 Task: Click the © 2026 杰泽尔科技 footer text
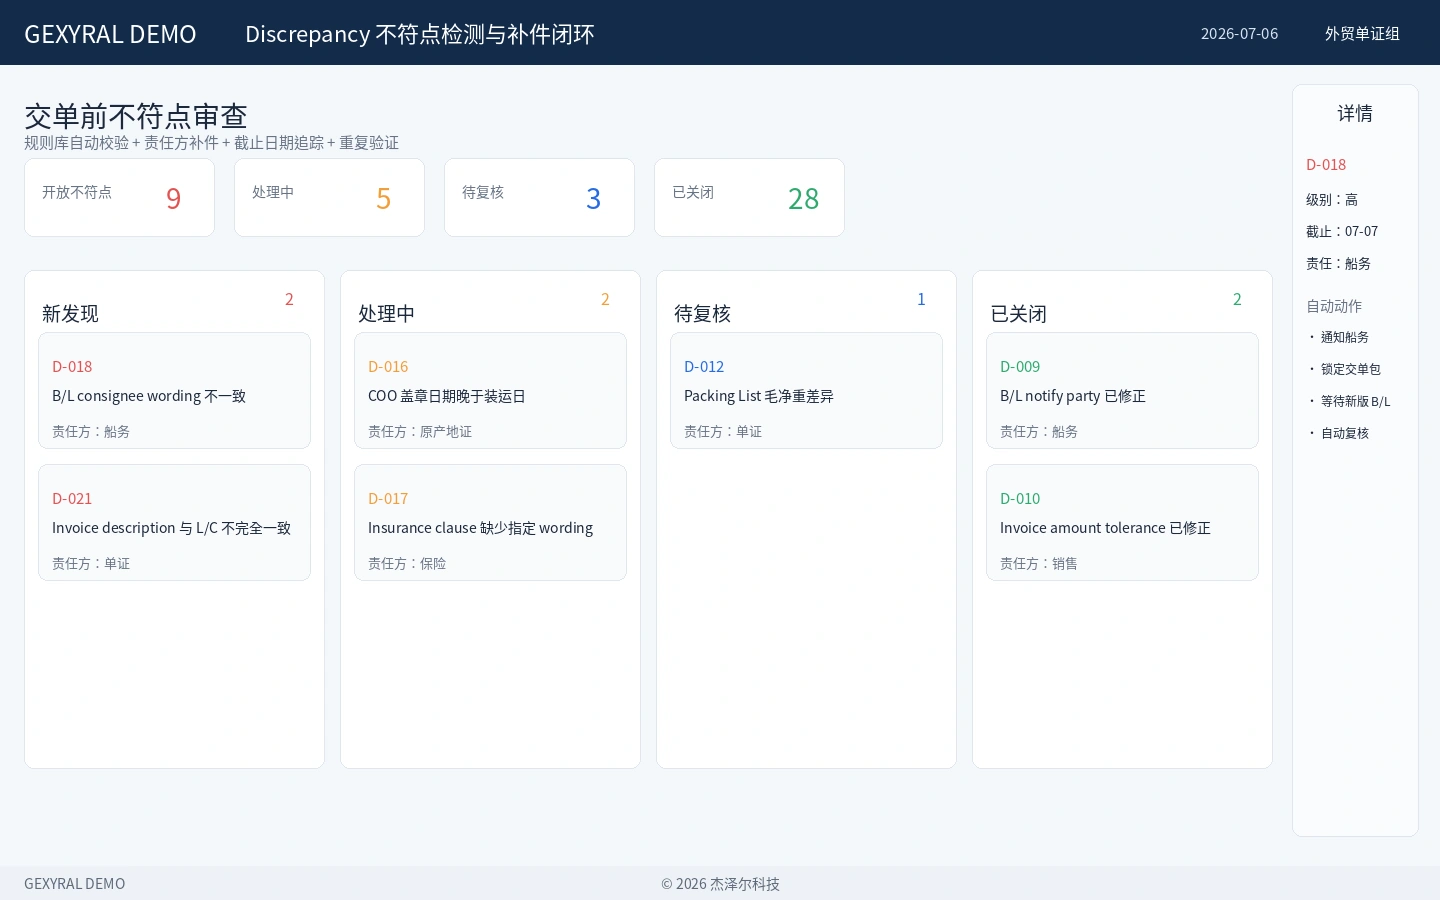point(720,884)
